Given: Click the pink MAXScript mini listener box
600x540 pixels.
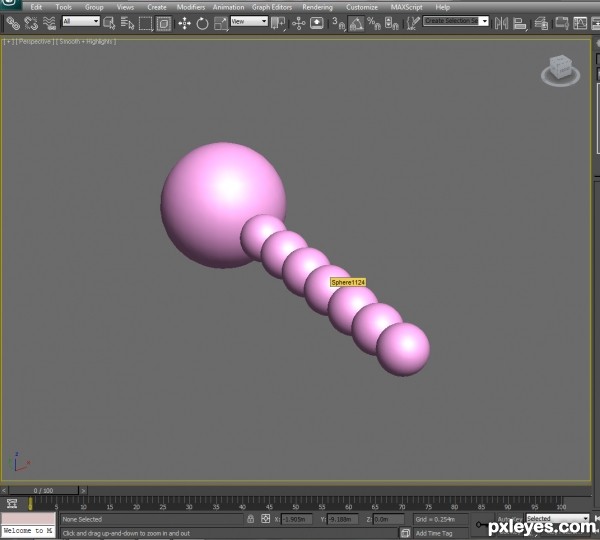Looking at the screenshot, I should [28, 519].
